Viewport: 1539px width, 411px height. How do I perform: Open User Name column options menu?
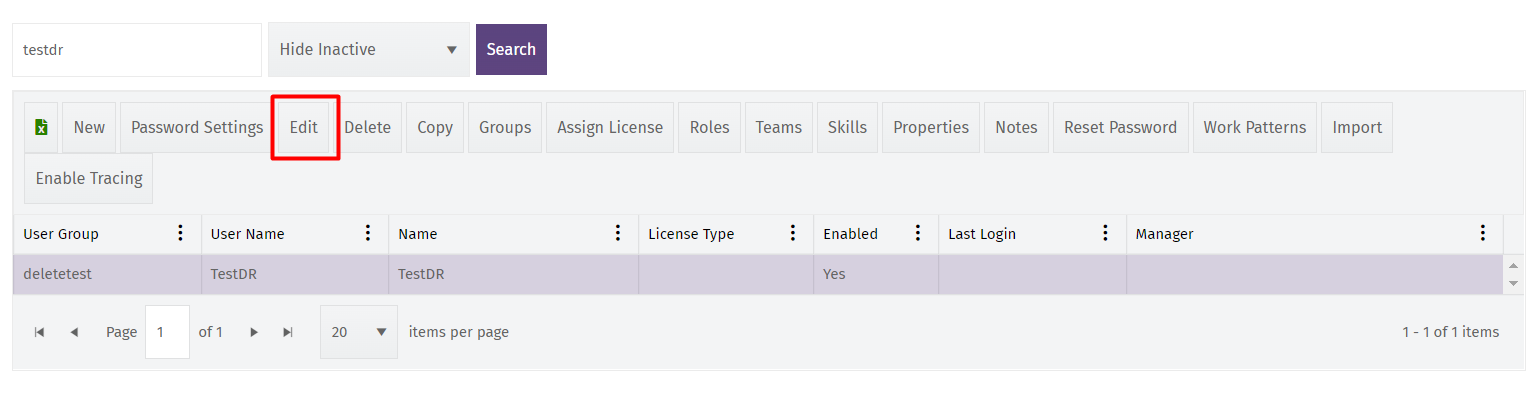[367, 233]
